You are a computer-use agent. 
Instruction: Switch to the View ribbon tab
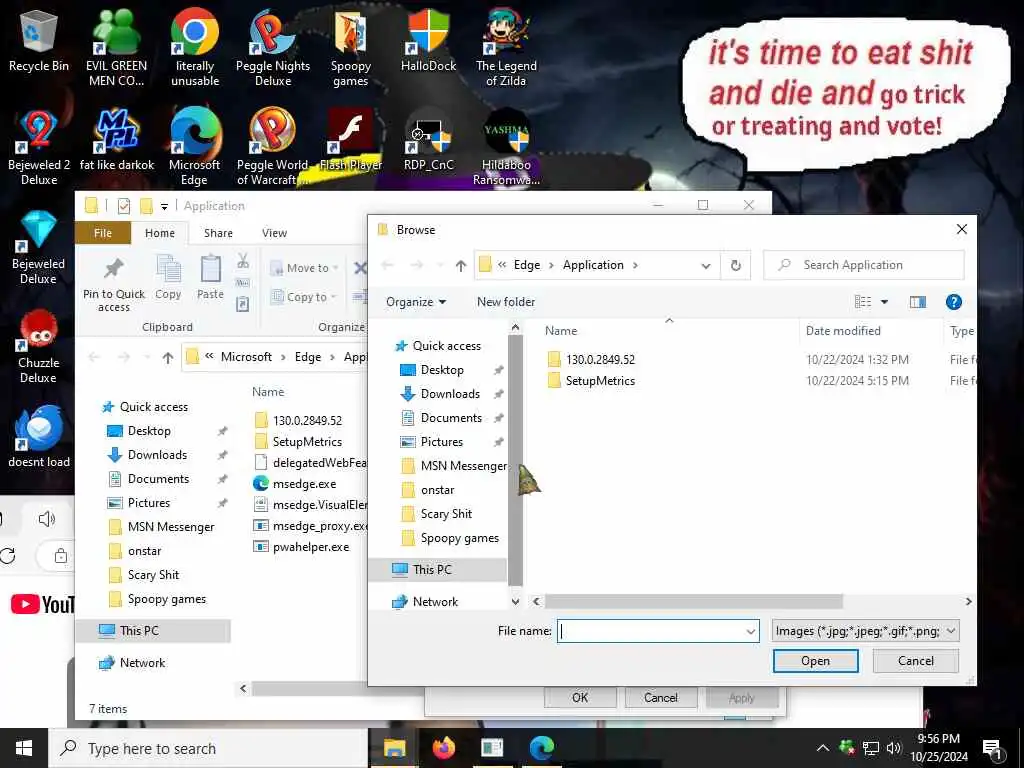point(274,233)
